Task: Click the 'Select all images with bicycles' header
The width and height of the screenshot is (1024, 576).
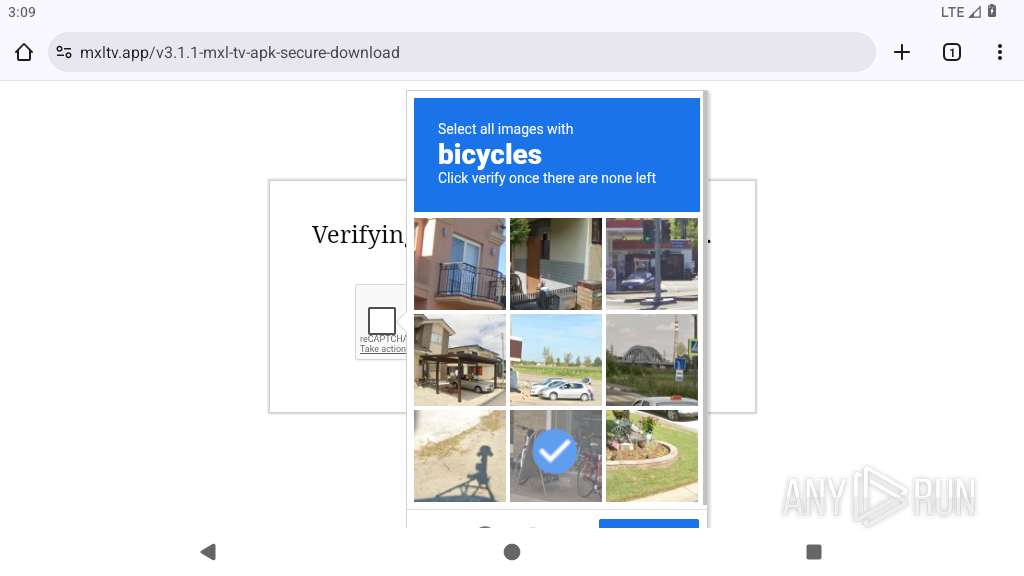Action: (557, 155)
